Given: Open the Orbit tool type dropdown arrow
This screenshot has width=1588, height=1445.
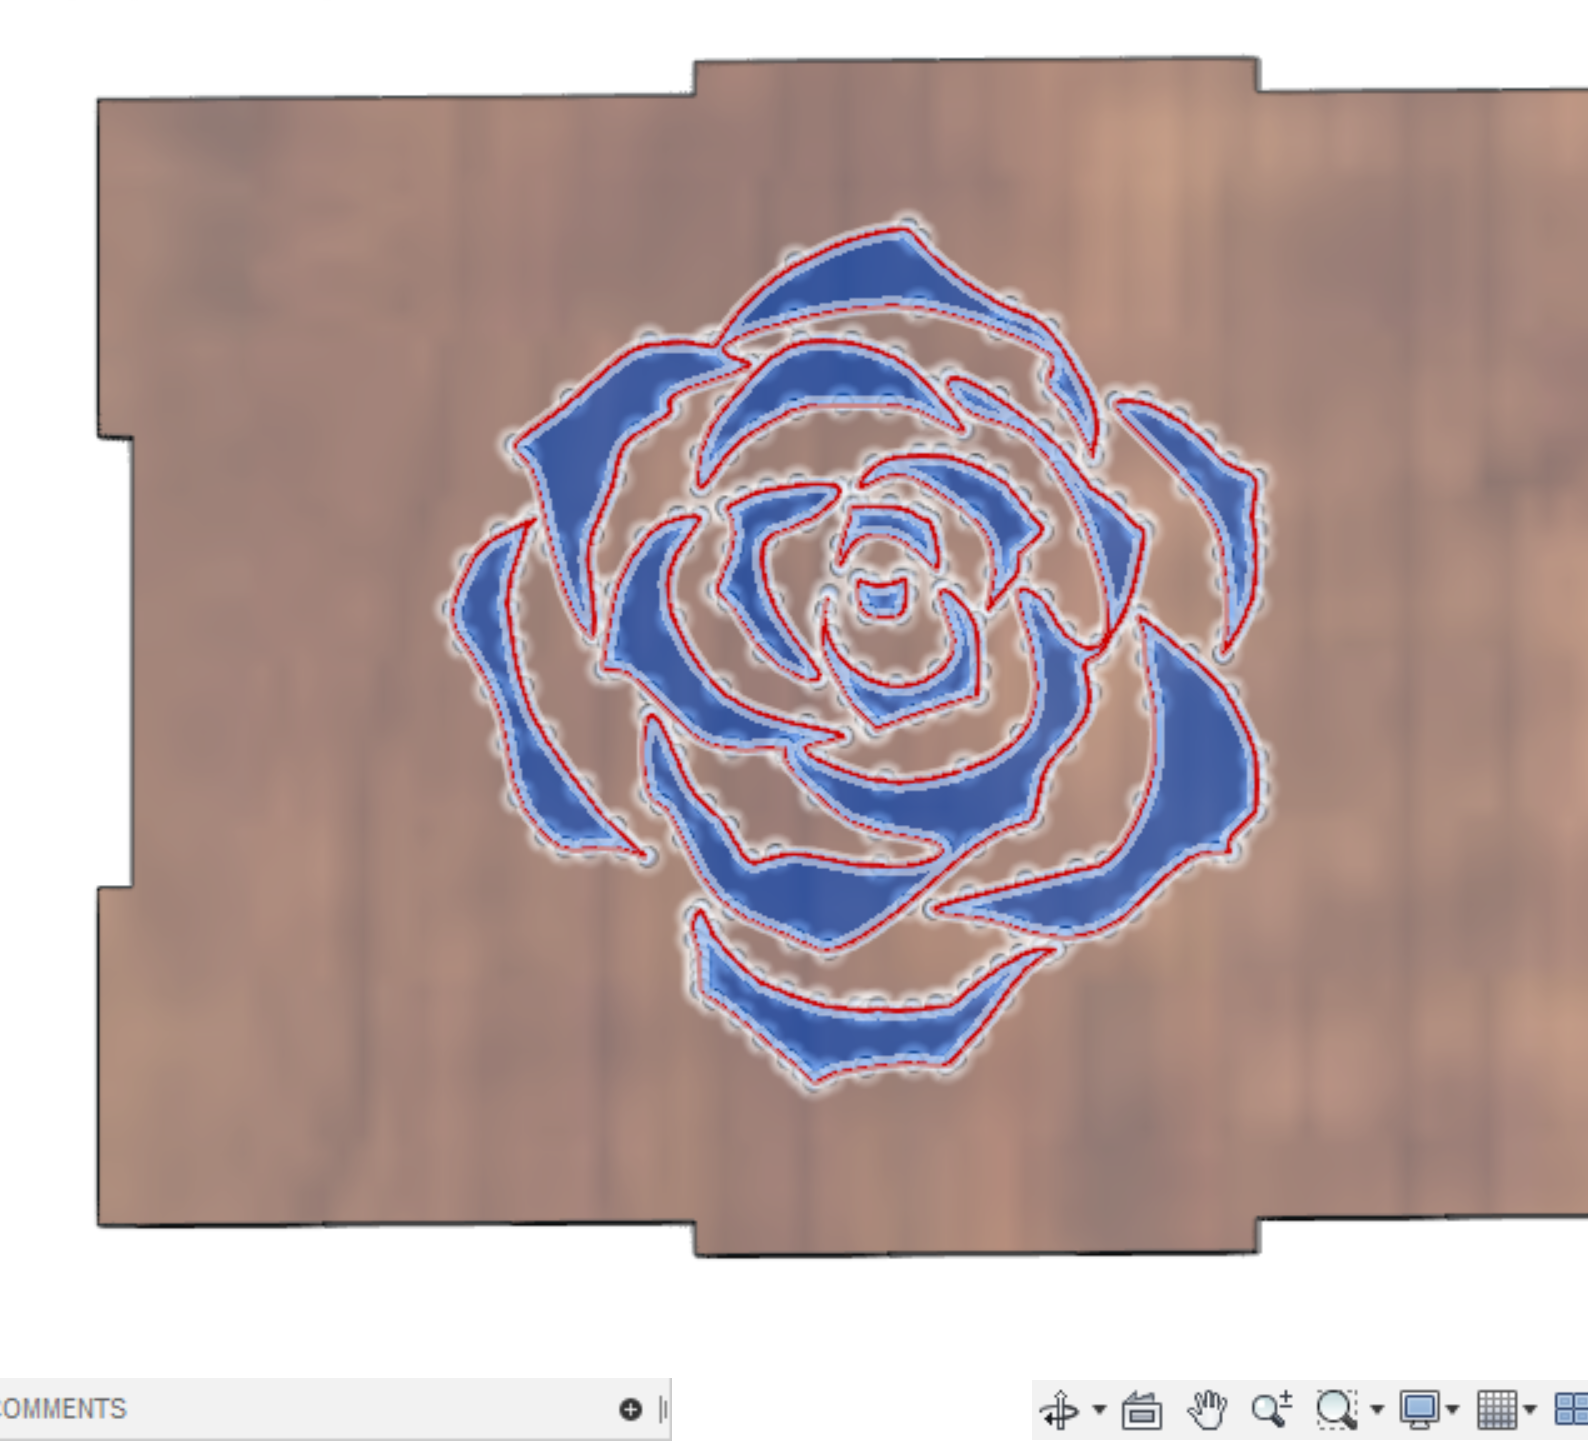Looking at the screenshot, I should click(1099, 1410).
